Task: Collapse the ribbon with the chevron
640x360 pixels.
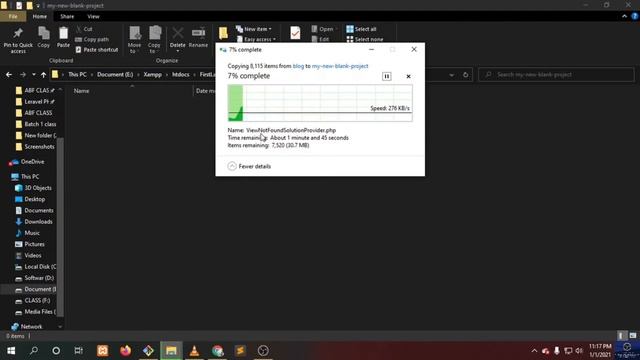Action: pyautogui.click(x=624, y=16)
